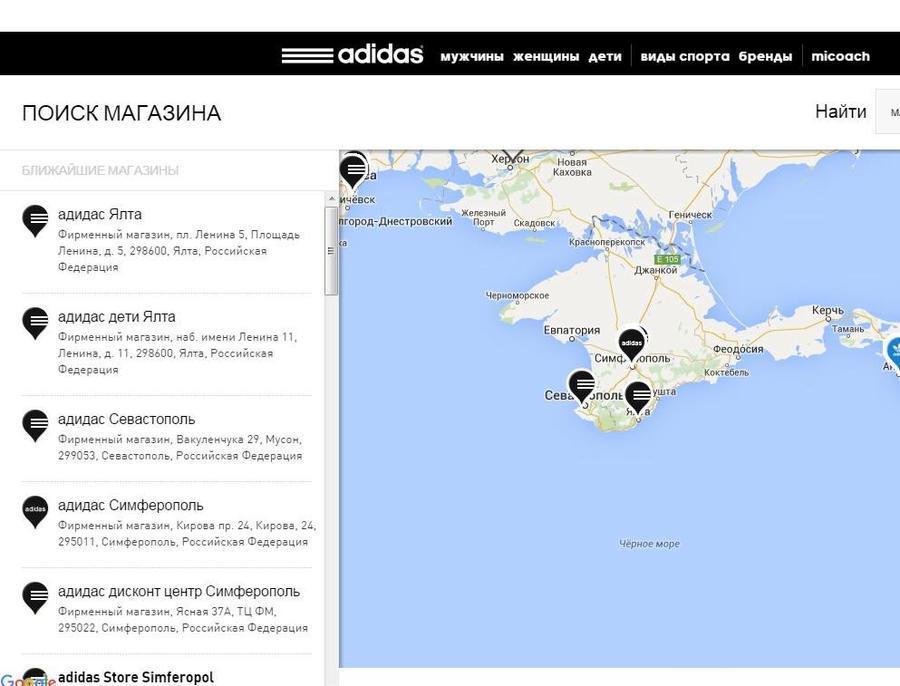The height and width of the screenshot is (686, 900).
Task: Click the Черноморское label on the map
Action: (x=517, y=296)
